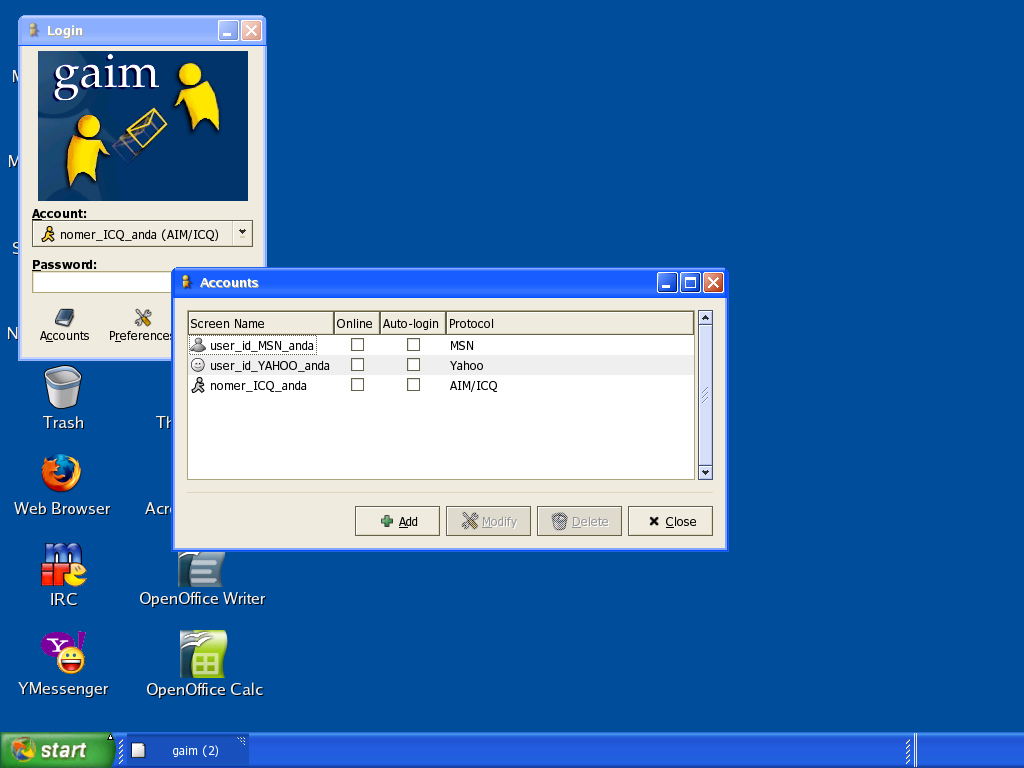Screen dimensions: 1024x768
Task: Click the Accounts window title bar icon
Action: click(x=186, y=282)
